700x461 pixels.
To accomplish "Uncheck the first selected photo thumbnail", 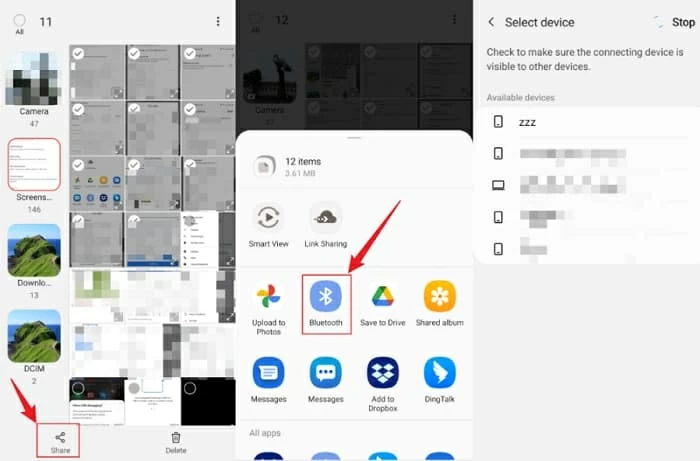I will 79,53.
